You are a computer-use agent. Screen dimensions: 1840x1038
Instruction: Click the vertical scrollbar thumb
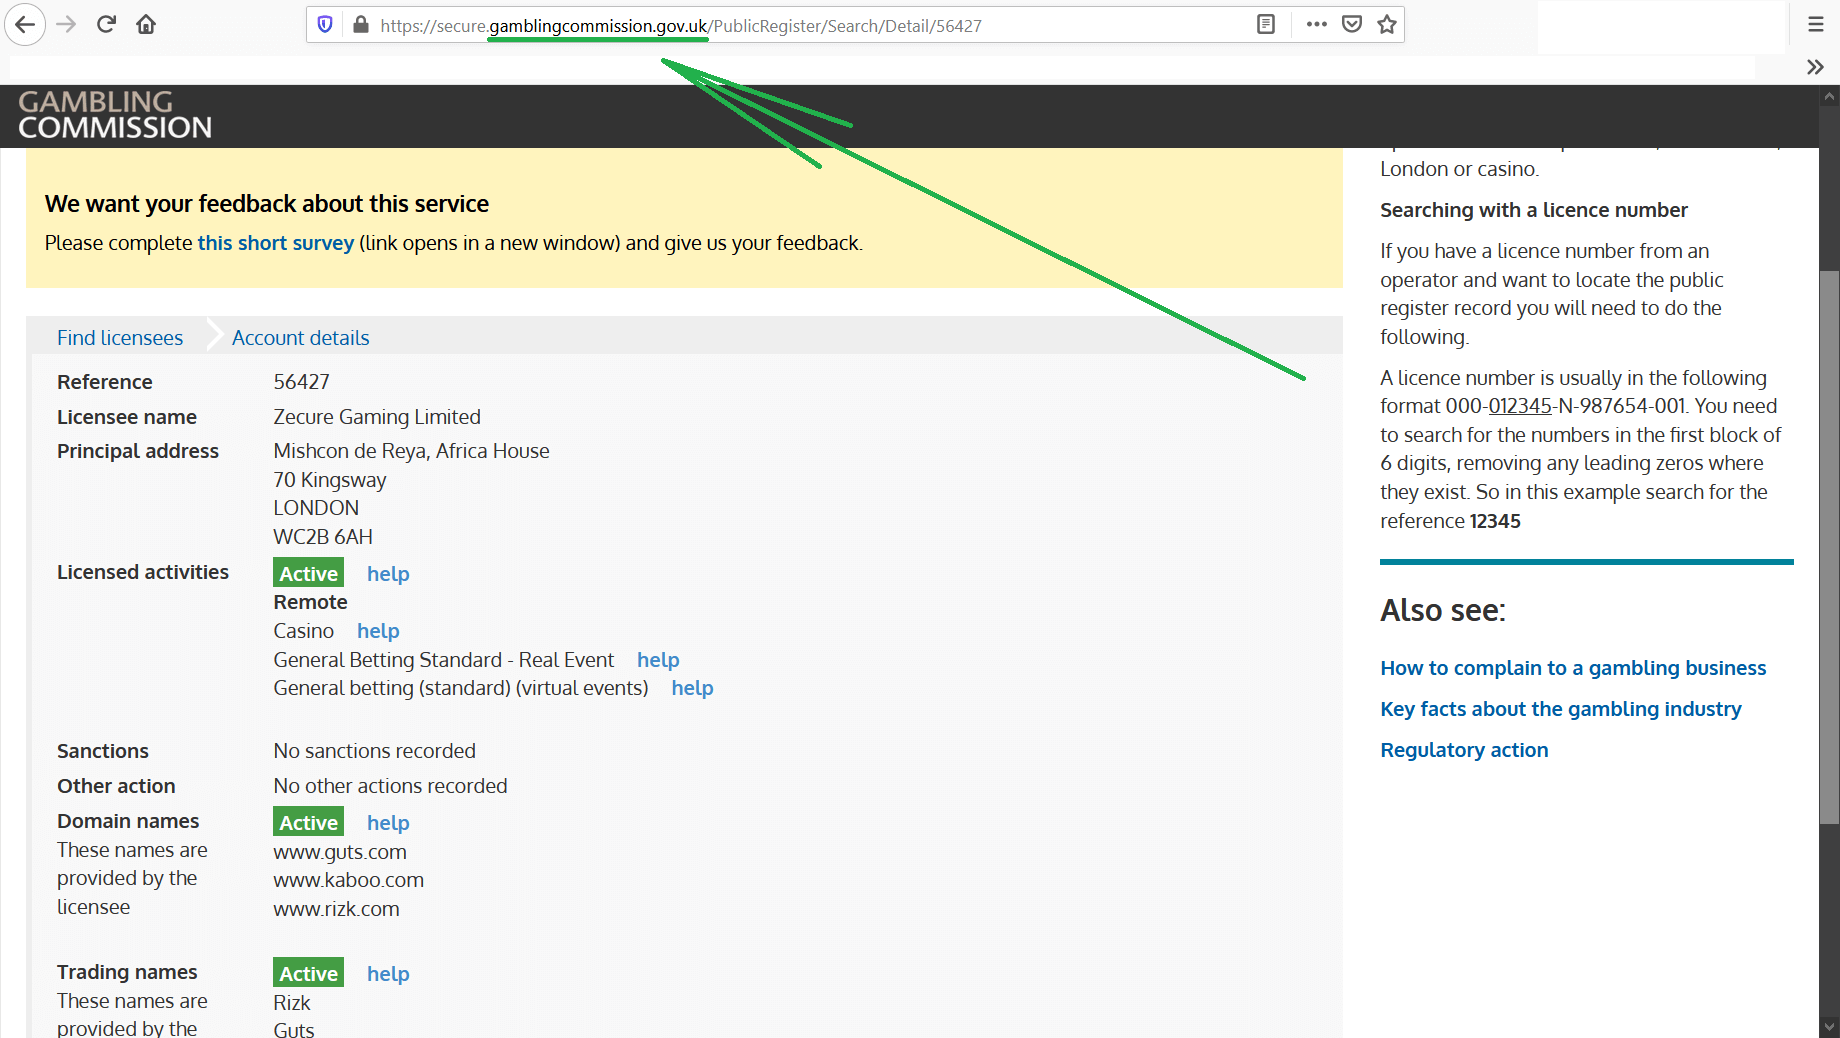(1830, 547)
